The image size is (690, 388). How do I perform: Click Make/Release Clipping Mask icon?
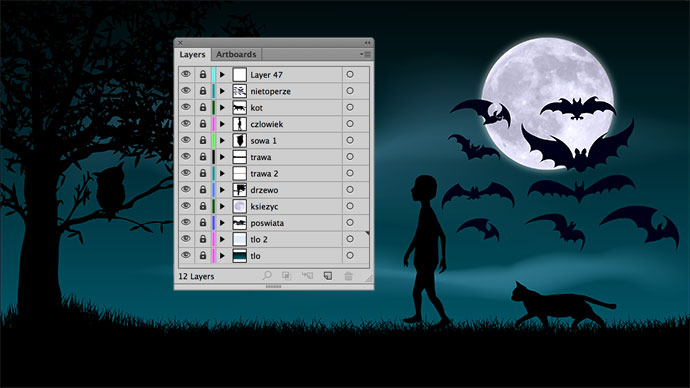pos(286,276)
